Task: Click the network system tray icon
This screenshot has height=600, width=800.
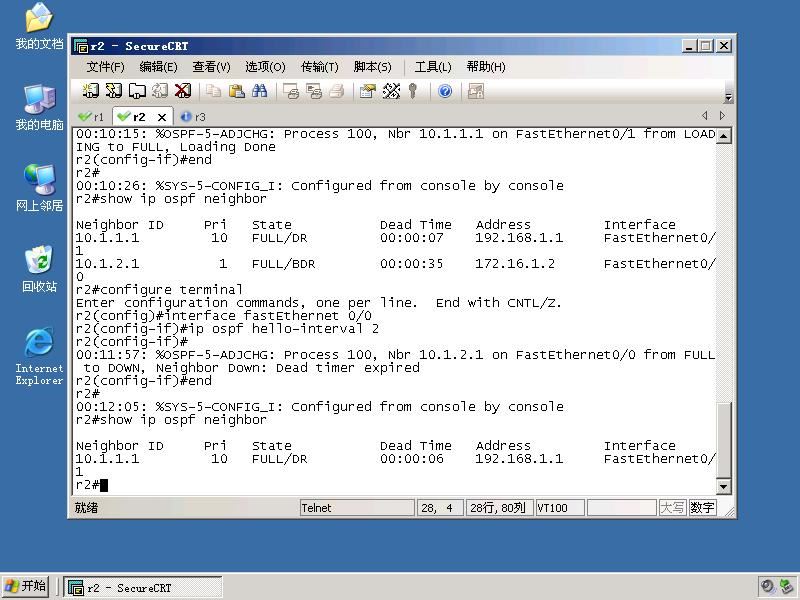Action: pyautogui.click(x=786, y=587)
